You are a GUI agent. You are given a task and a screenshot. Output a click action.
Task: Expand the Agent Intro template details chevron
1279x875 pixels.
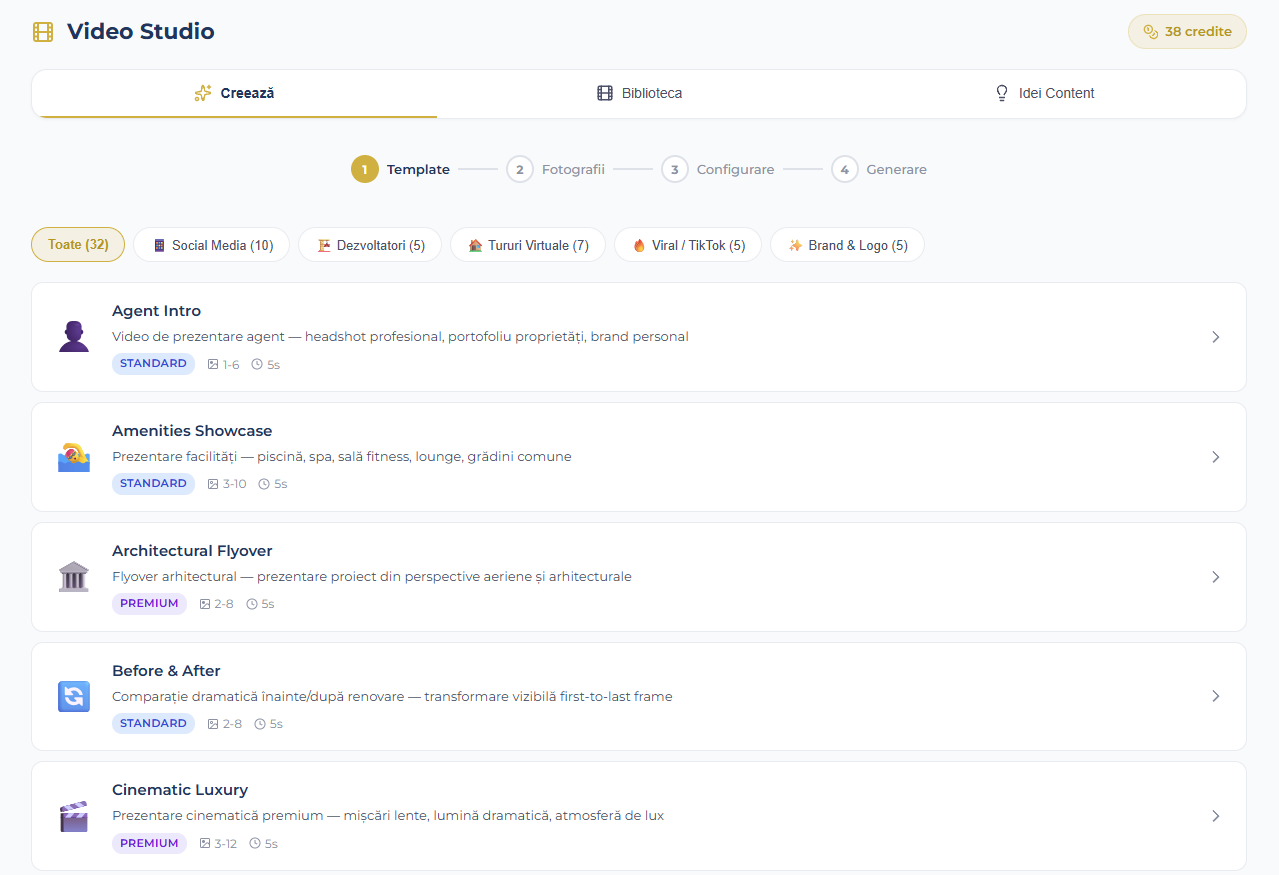coord(1216,337)
